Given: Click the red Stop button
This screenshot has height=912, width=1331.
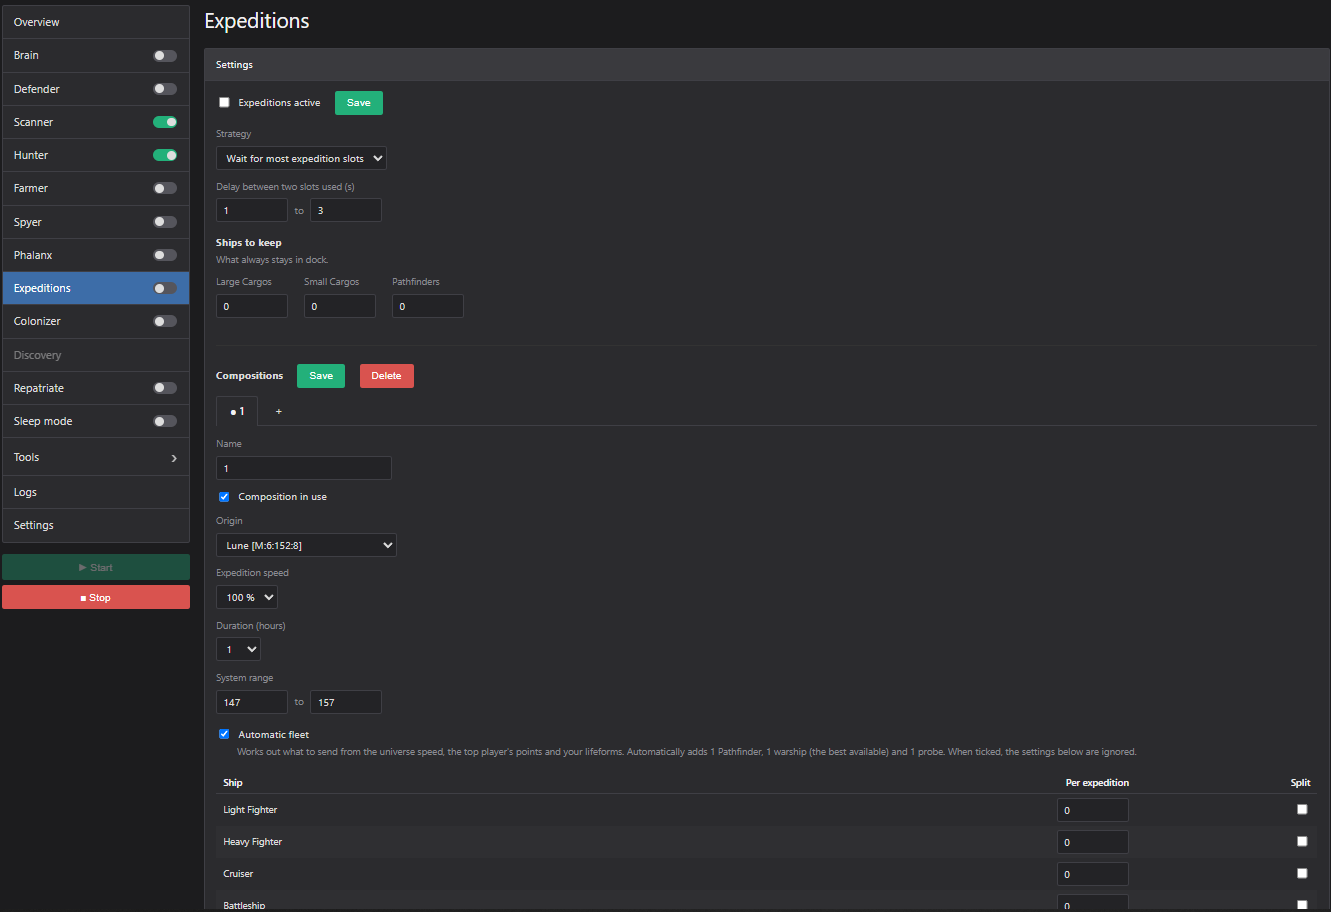Looking at the screenshot, I should click(96, 597).
